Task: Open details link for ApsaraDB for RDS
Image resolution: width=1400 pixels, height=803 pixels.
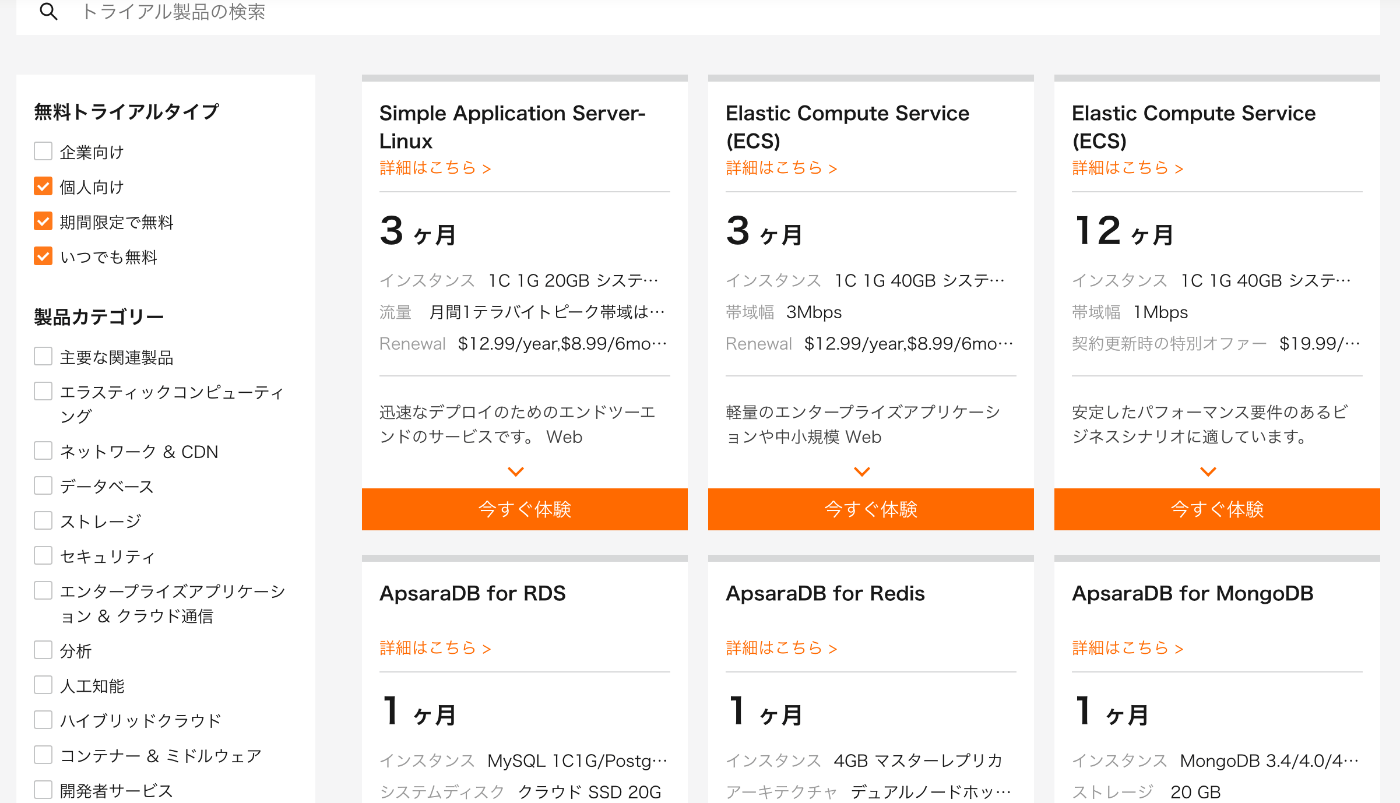Action: [435, 648]
